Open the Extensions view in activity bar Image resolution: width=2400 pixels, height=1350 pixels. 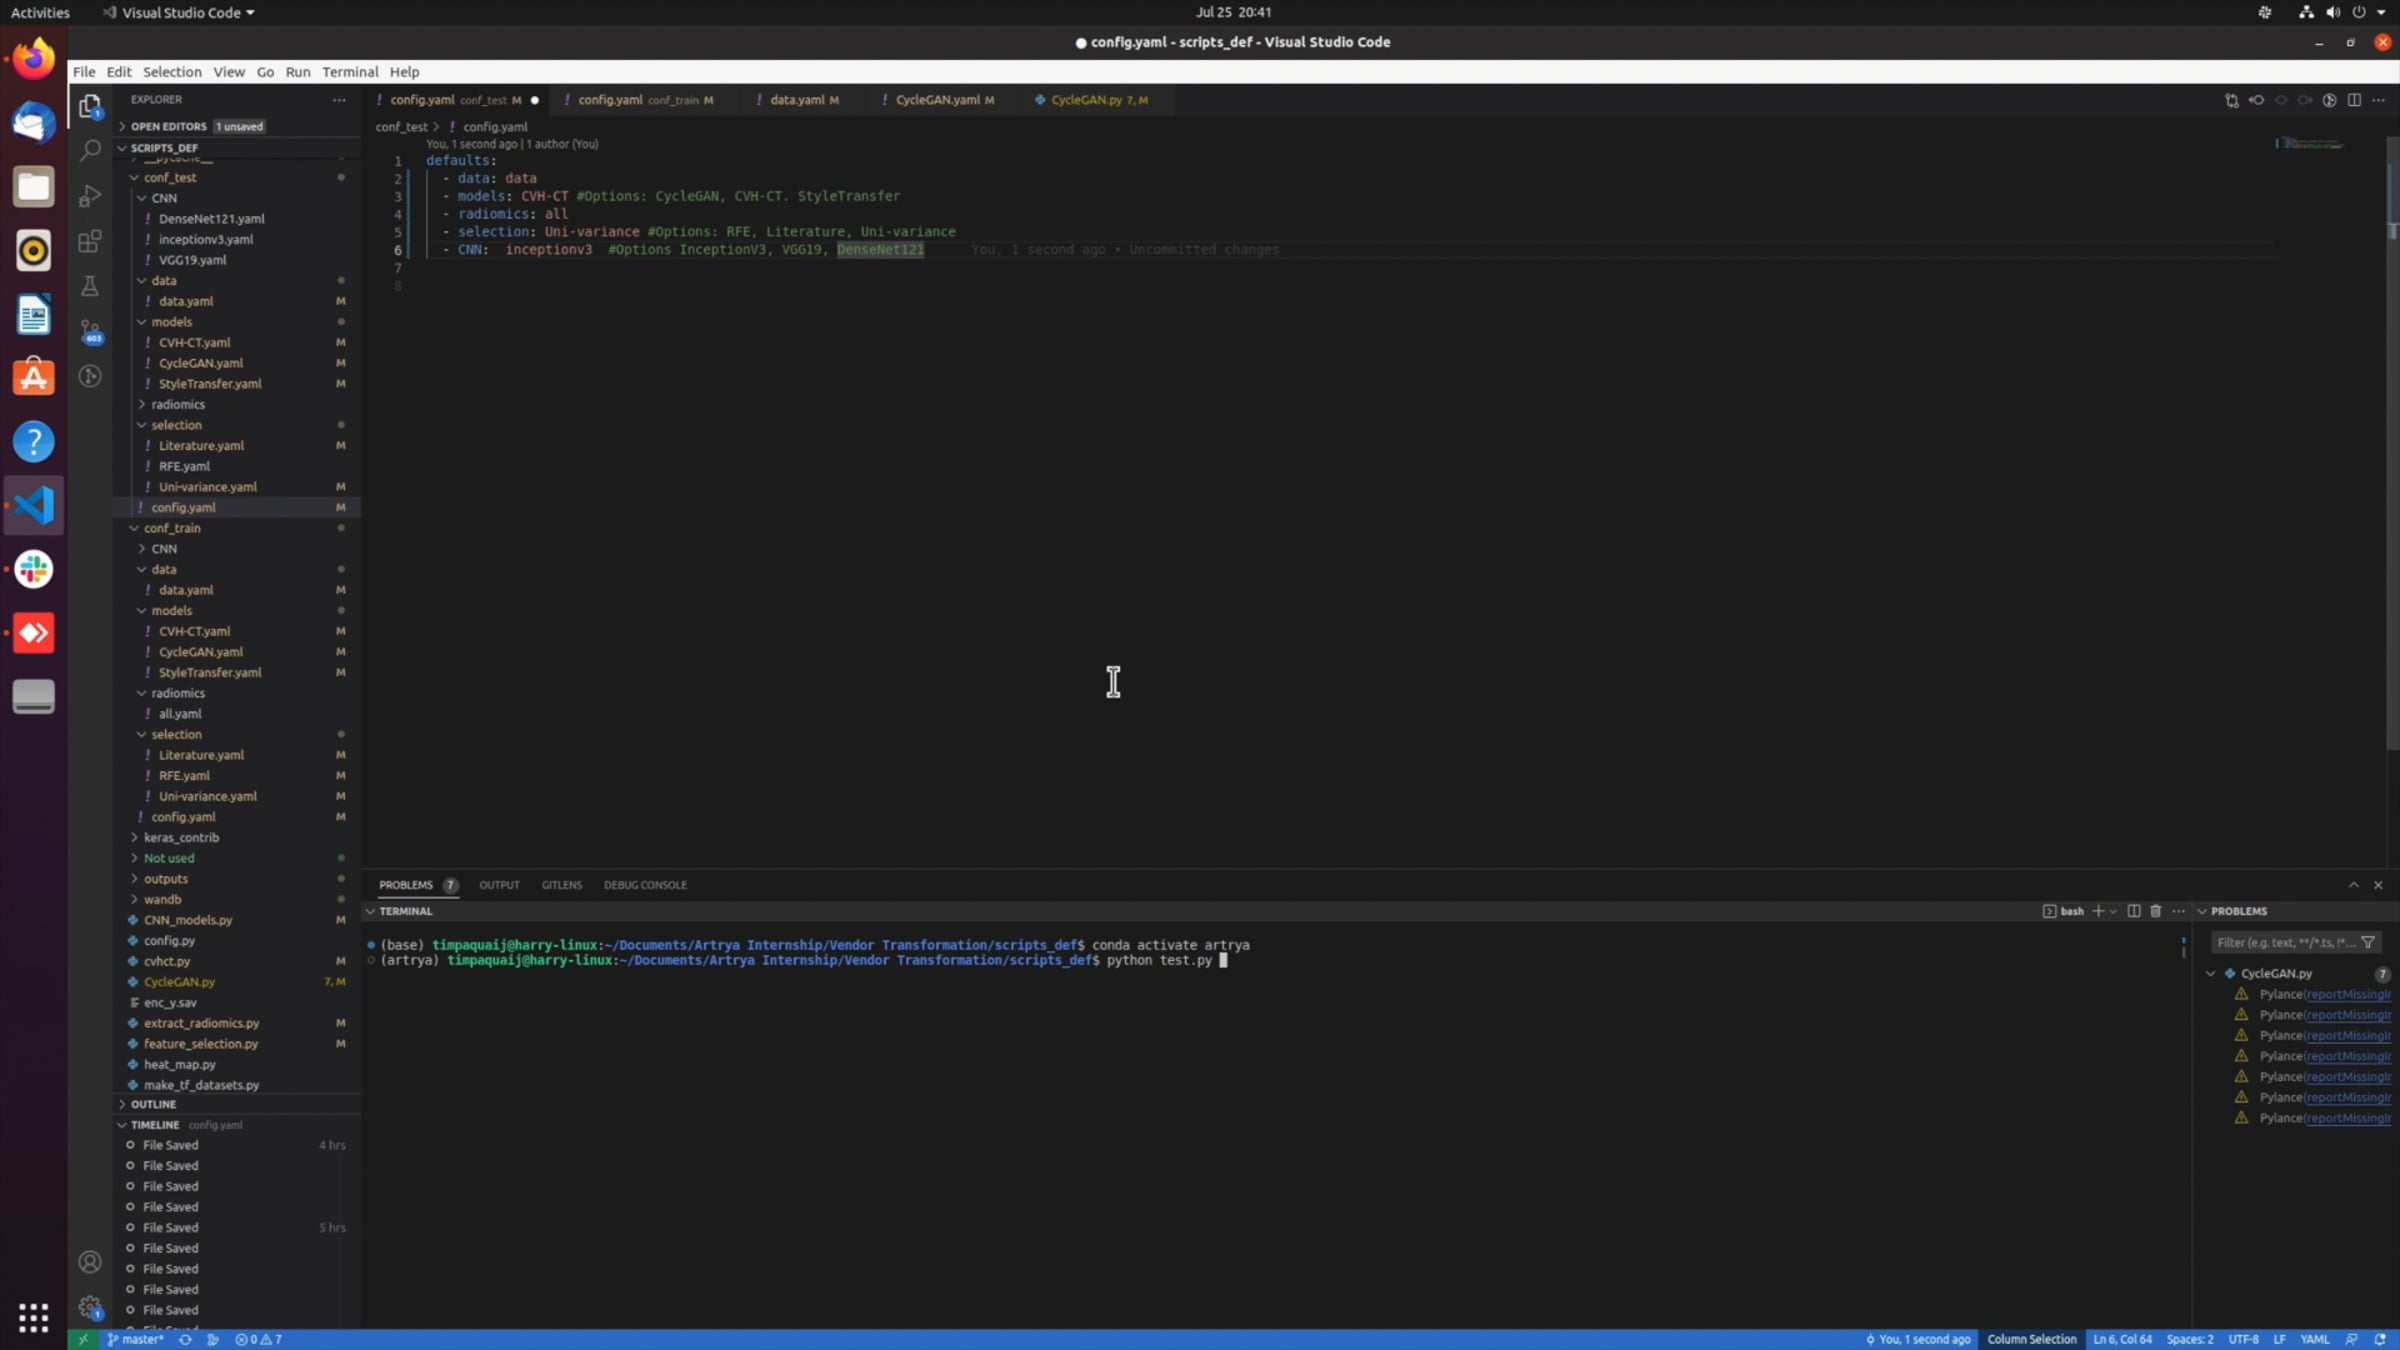point(90,241)
